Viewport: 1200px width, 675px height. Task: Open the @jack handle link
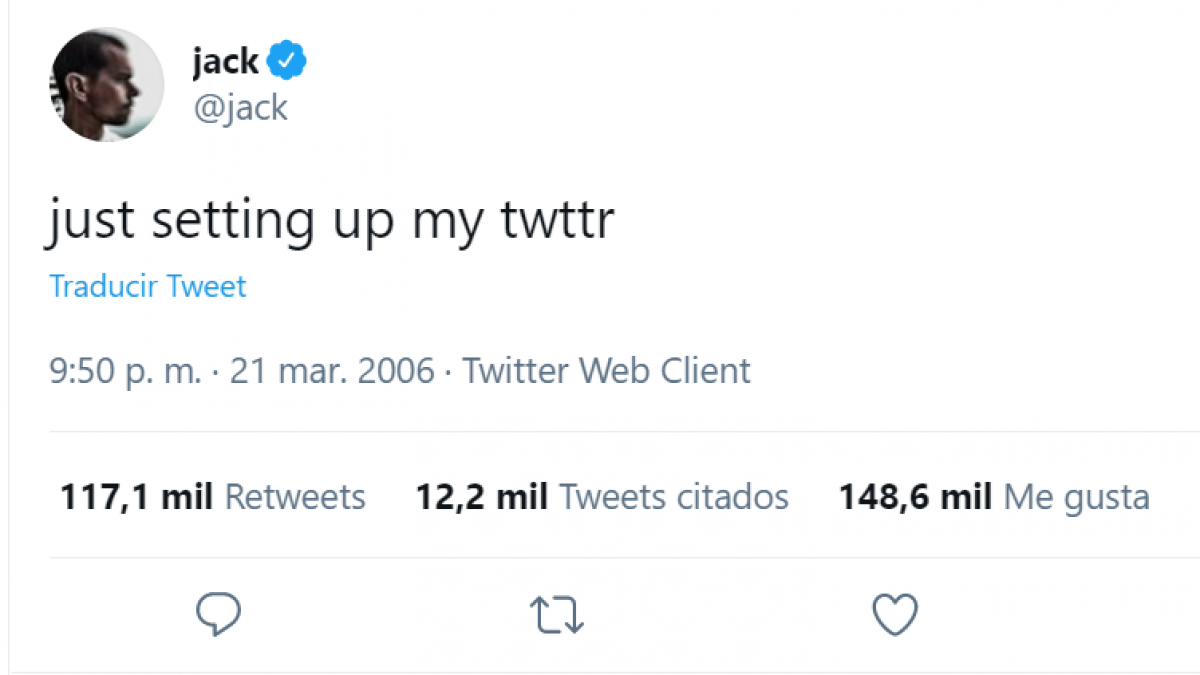[240, 106]
